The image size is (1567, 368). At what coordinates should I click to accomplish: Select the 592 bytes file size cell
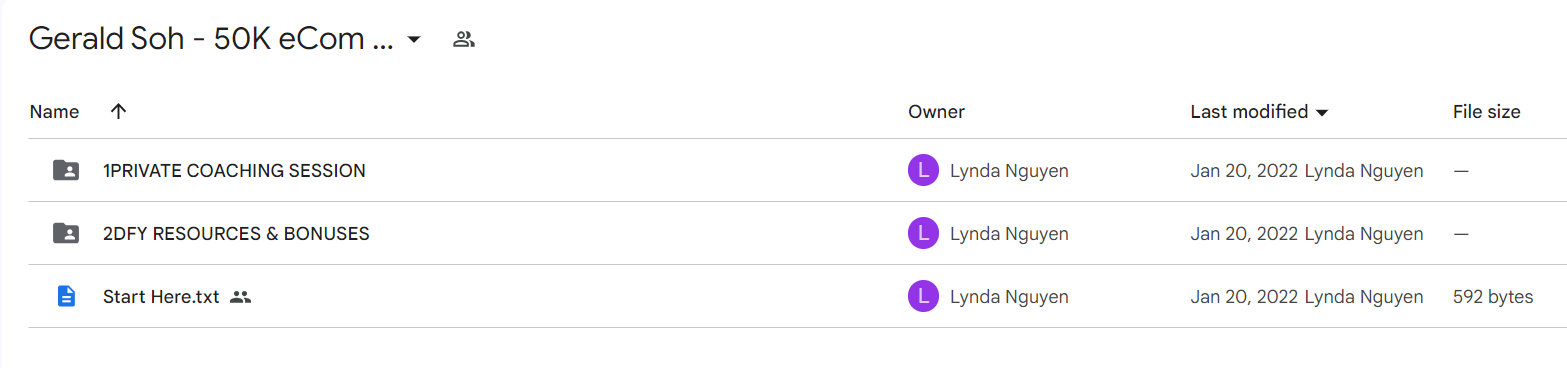tap(1493, 297)
